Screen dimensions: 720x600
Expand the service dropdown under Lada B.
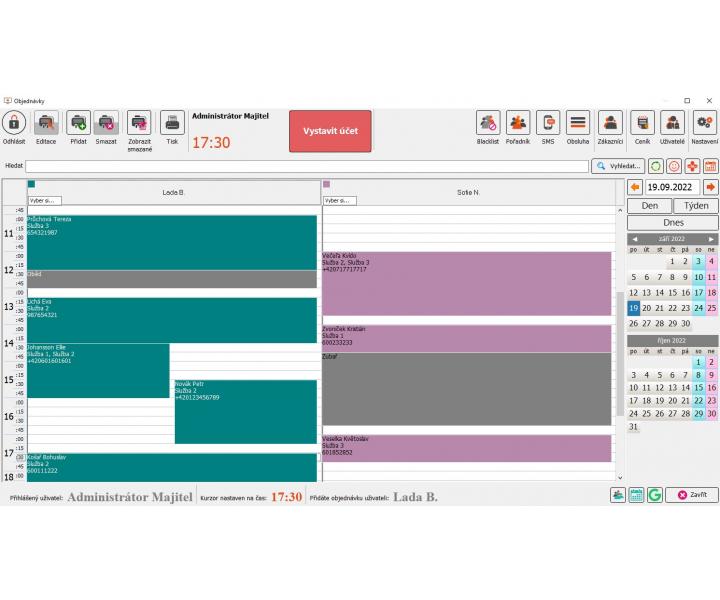pyautogui.click(x=45, y=201)
